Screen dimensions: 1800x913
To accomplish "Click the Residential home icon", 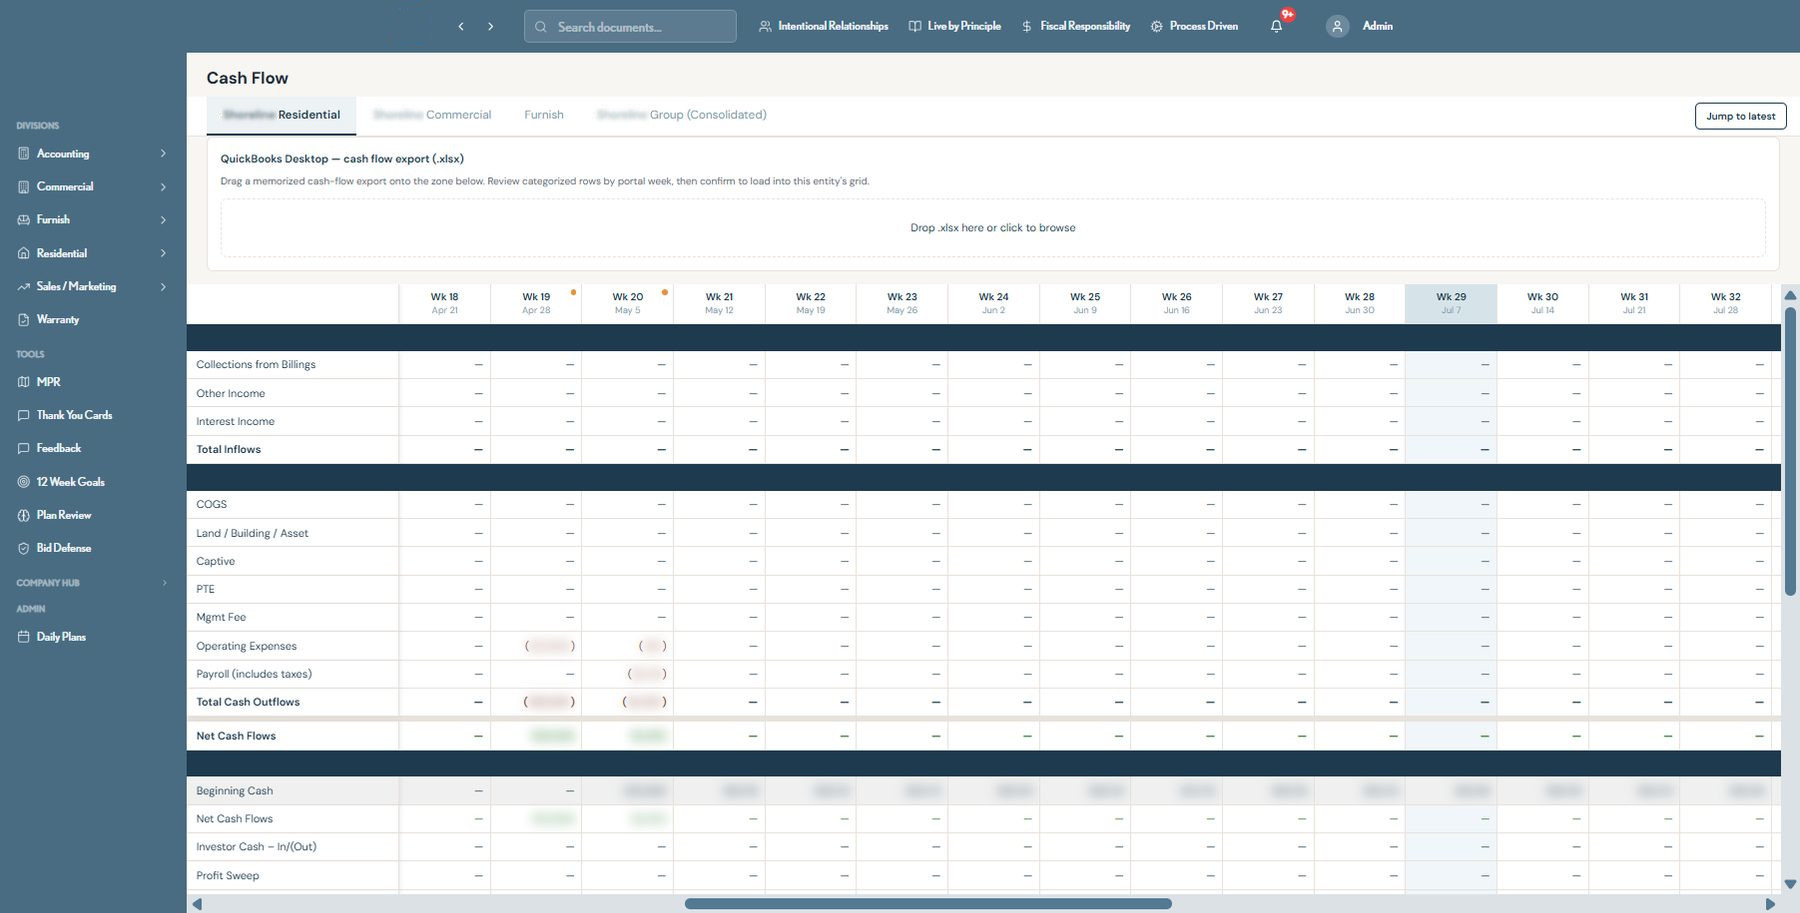I will coord(24,253).
